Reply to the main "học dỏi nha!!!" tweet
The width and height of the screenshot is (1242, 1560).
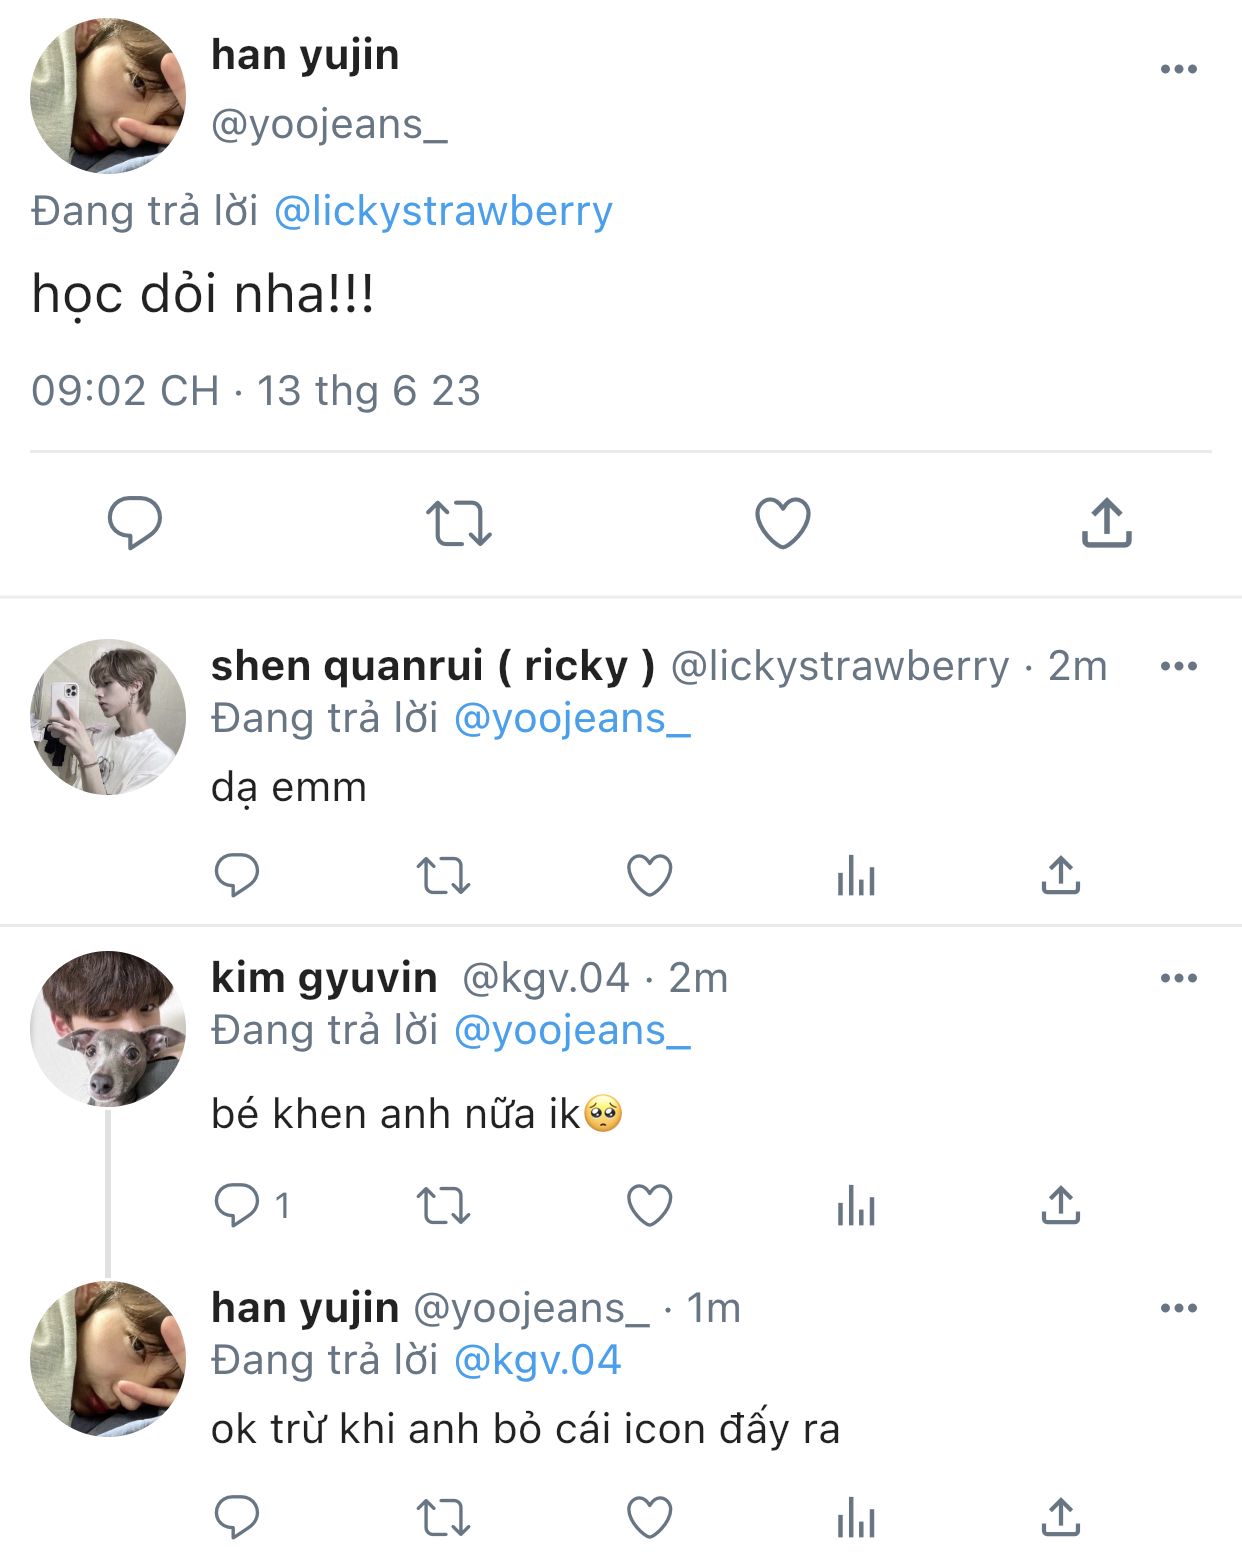pos(135,522)
